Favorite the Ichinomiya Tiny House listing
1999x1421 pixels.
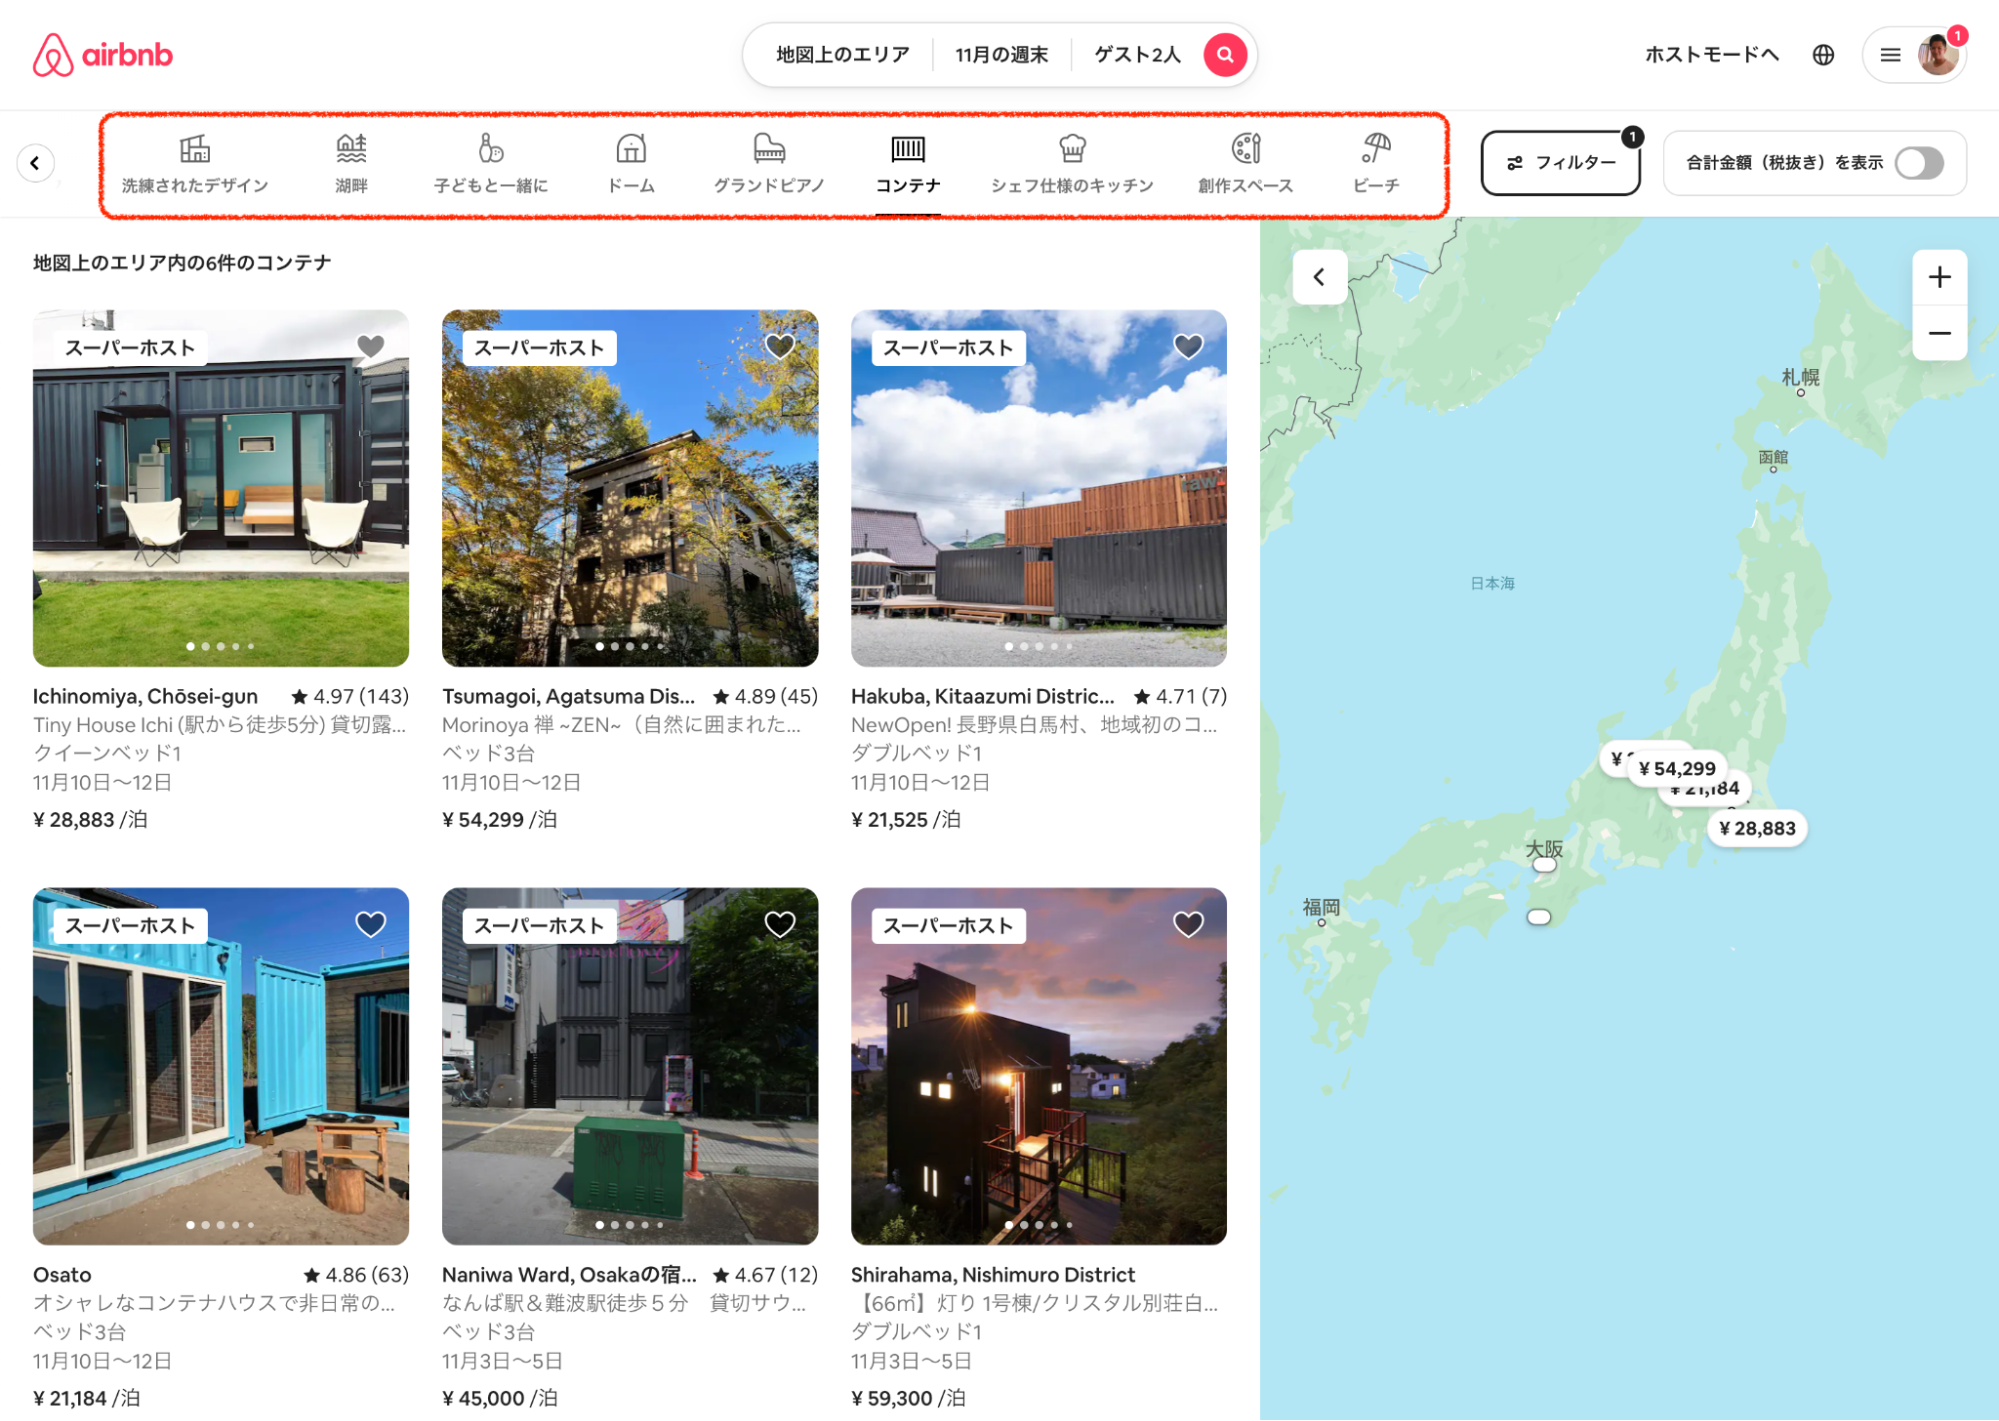(371, 346)
